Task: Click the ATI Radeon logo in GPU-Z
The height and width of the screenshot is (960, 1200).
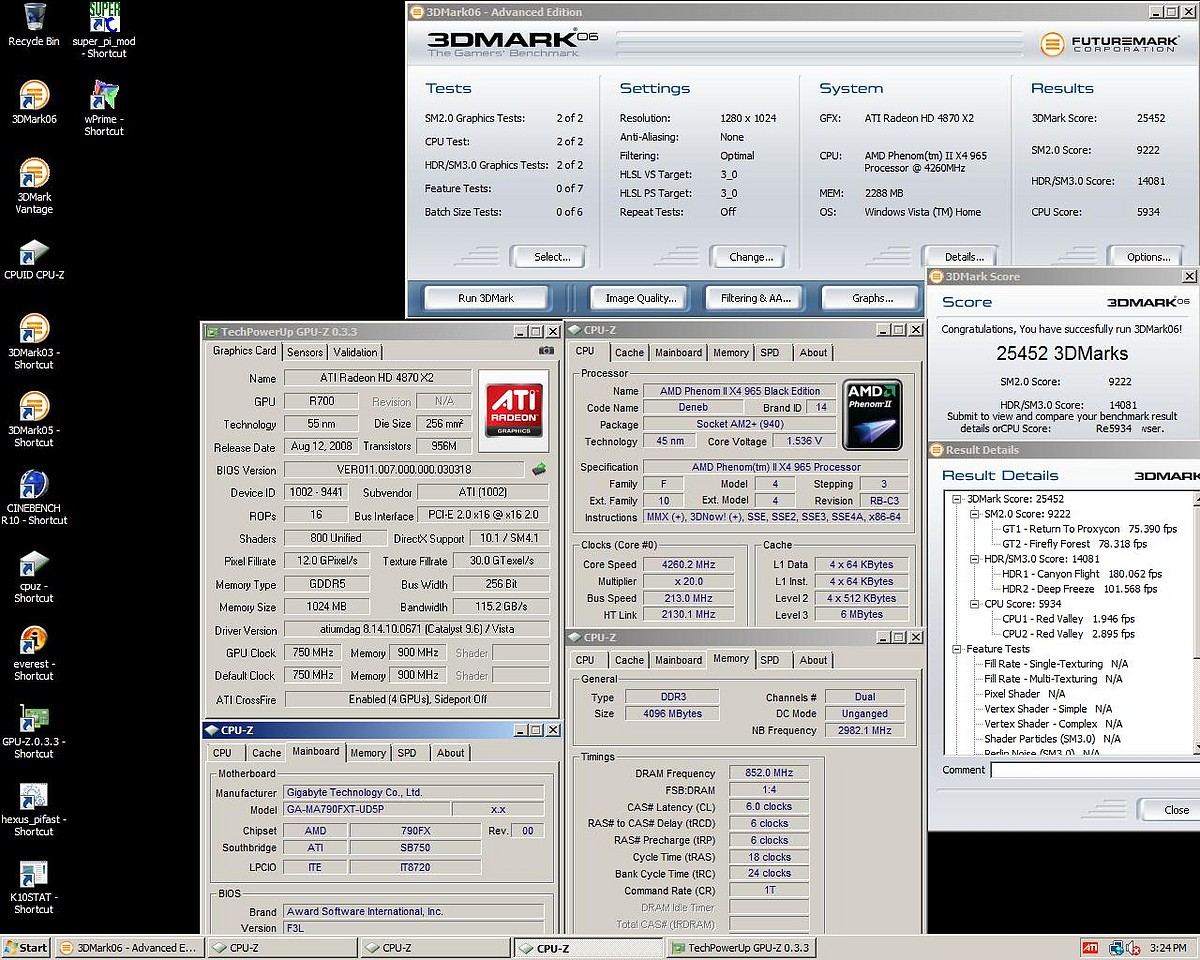Action: tap(514, 410)
